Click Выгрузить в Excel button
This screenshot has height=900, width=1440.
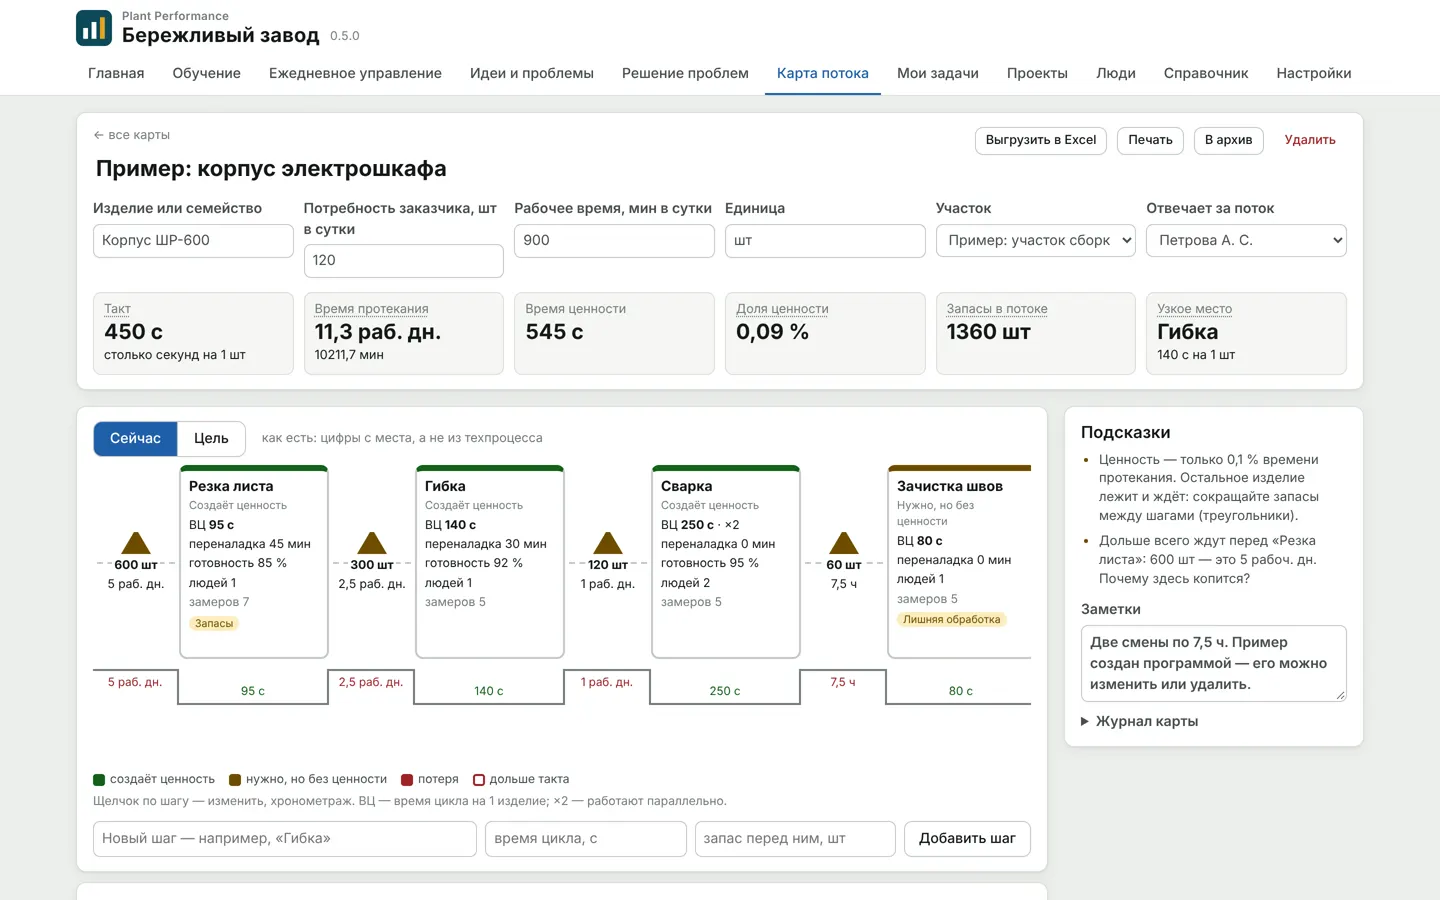pyautogui.click(x=1041, y=140)
